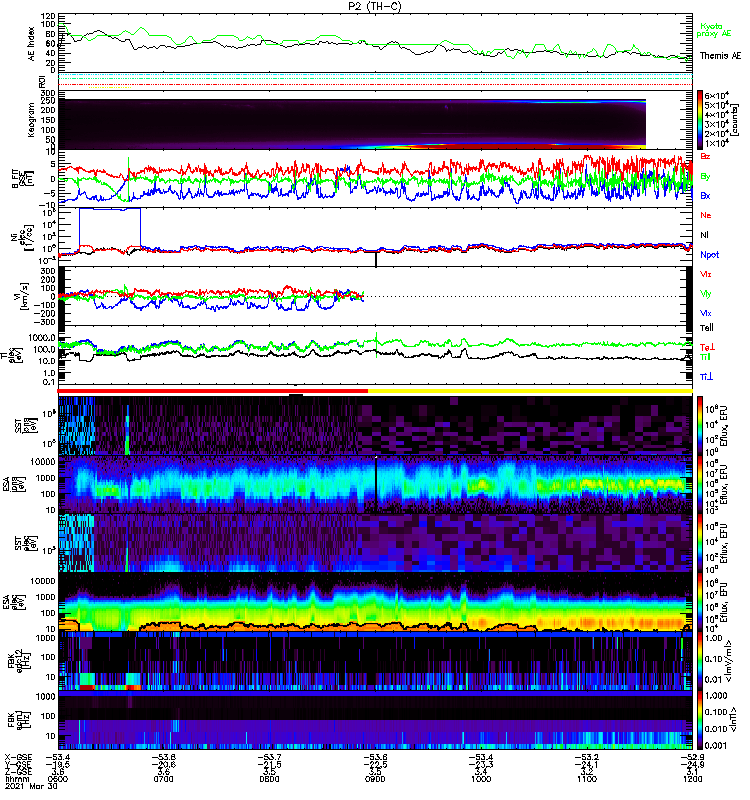The width and height of the screenshot is (750, 800).
Task: Click the Keogram panel axis label
Action: (31, 120)
